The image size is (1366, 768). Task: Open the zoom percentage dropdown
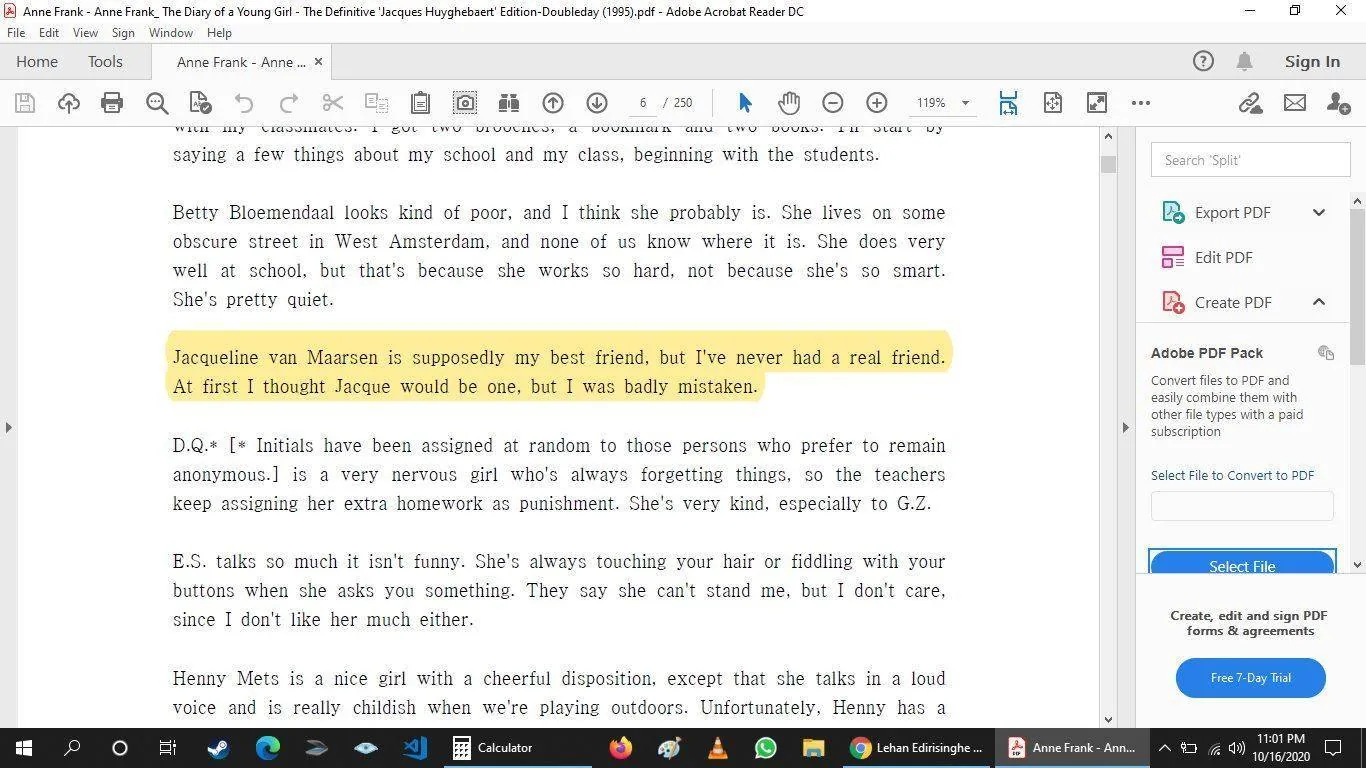963,102
